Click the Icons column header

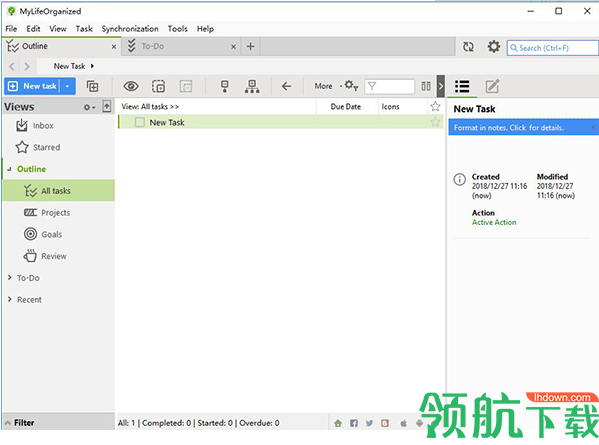[x=390, y=107]
